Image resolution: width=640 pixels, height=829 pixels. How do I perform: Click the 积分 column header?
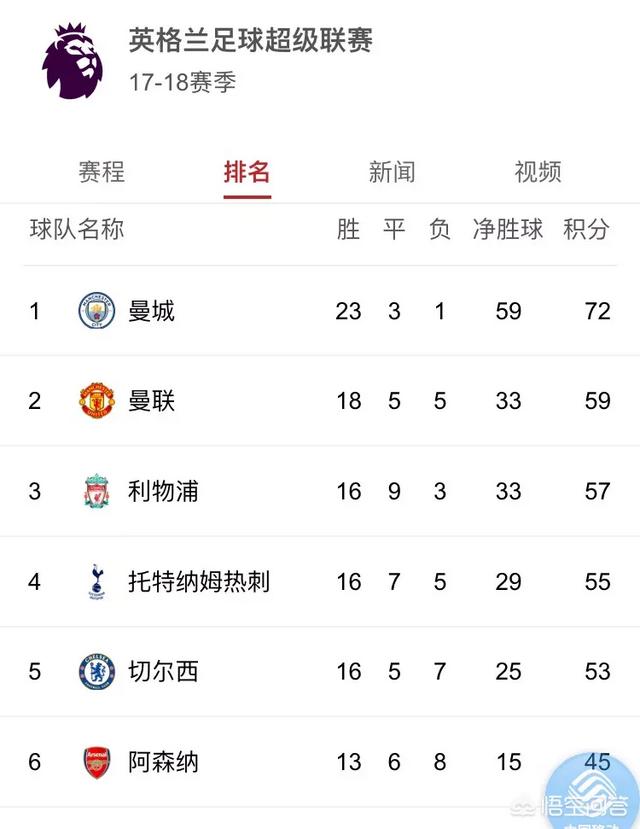586,229
